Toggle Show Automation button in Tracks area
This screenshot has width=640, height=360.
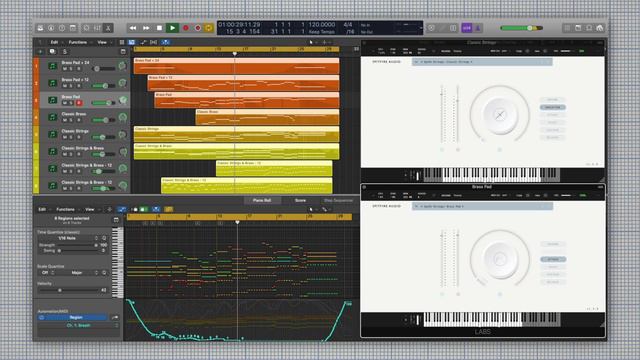[x=143, y=42]
